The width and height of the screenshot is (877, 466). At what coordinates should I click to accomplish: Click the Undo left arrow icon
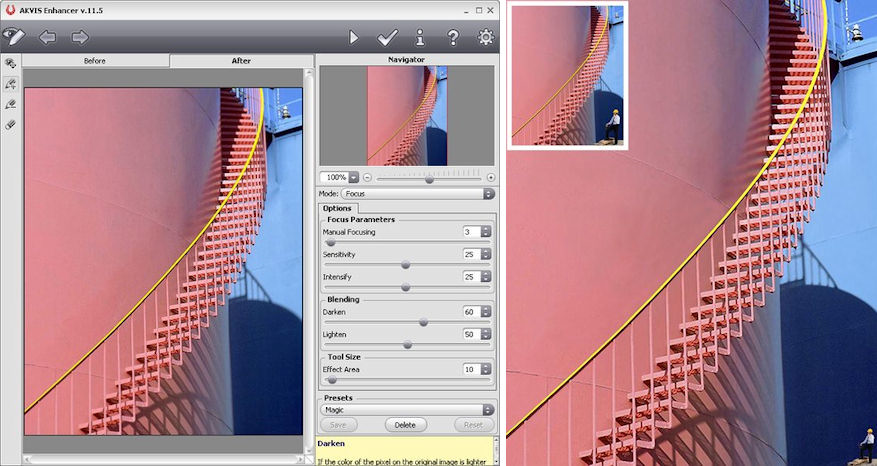(47, 38)
